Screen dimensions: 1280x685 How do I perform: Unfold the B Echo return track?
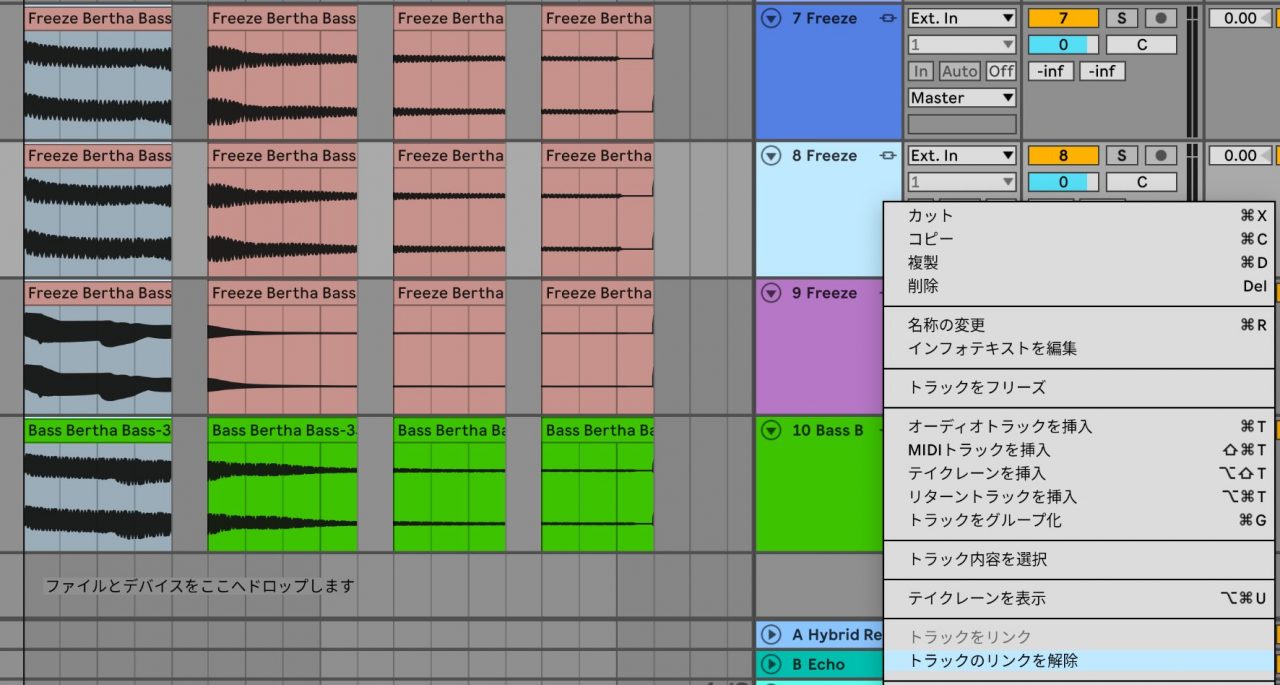(x=770, y=664)
